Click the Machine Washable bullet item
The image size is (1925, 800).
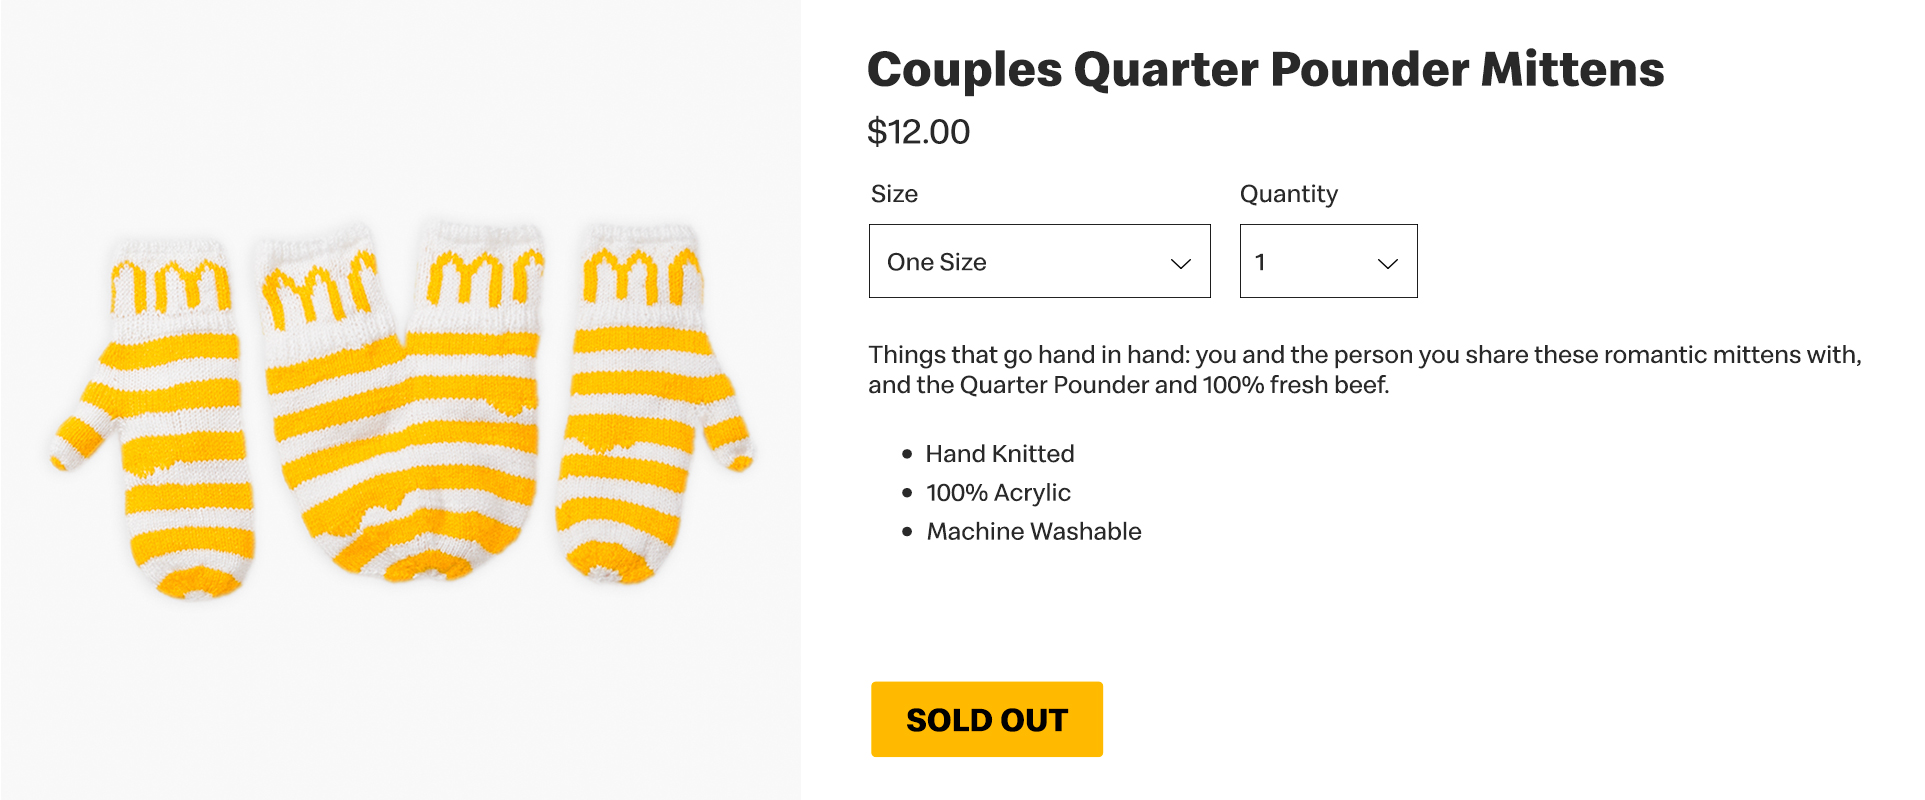1034,532
